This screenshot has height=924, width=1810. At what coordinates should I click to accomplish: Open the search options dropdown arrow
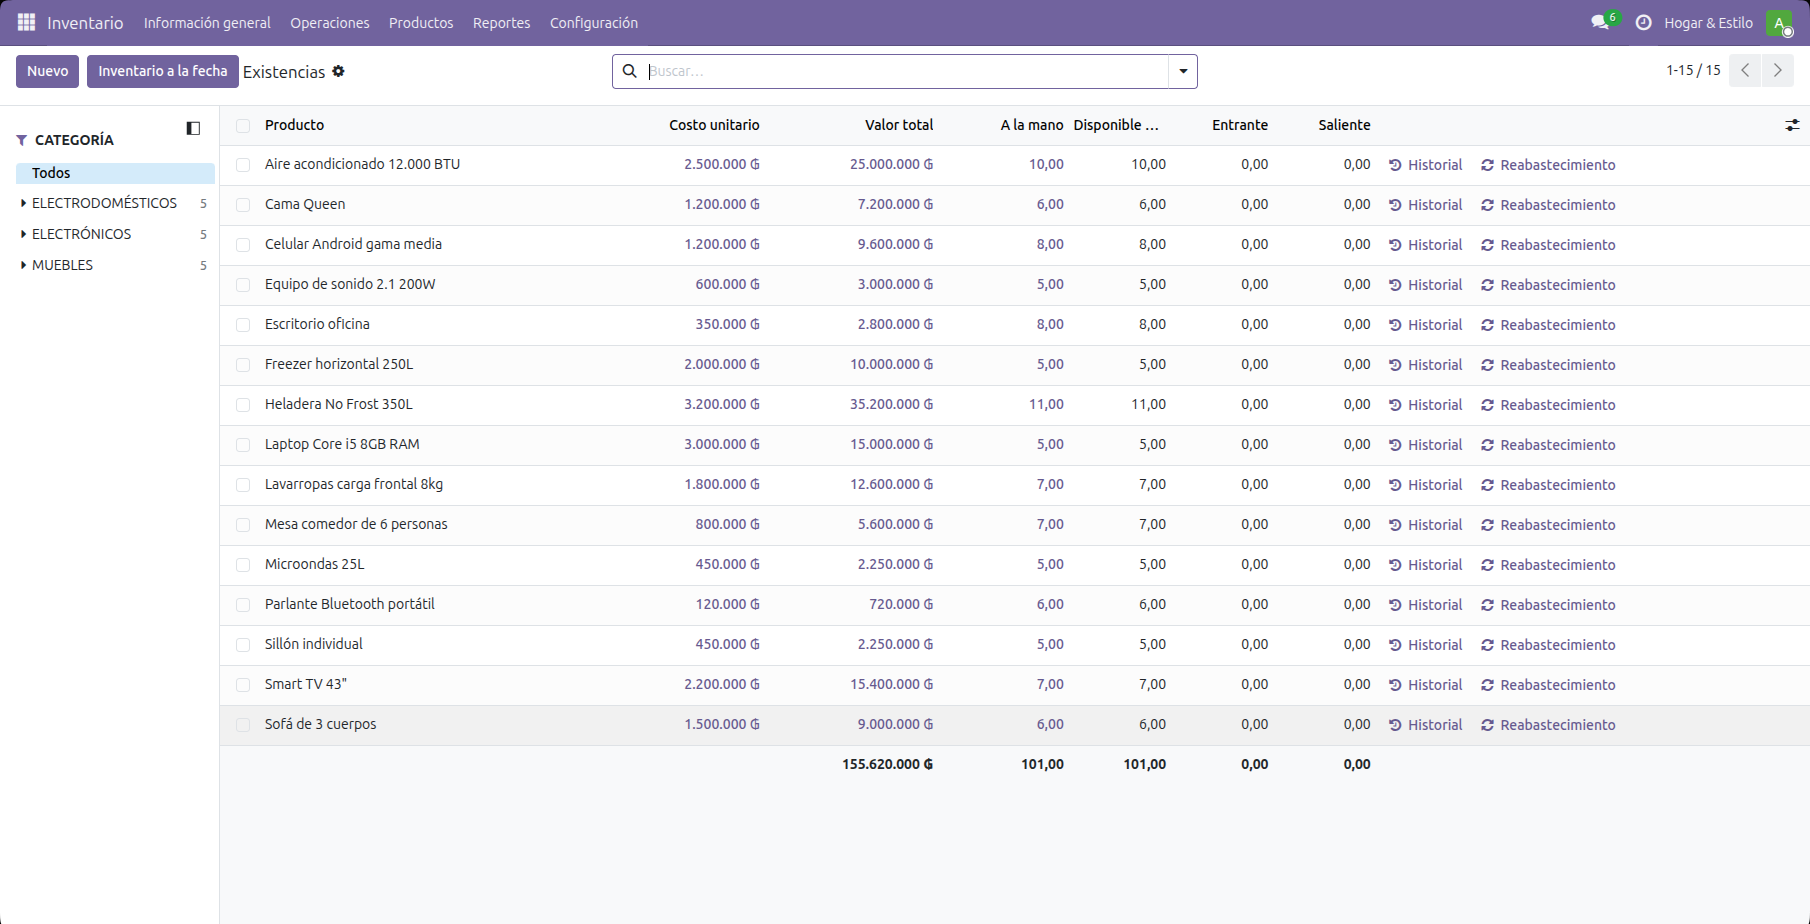coord(1183,71)
